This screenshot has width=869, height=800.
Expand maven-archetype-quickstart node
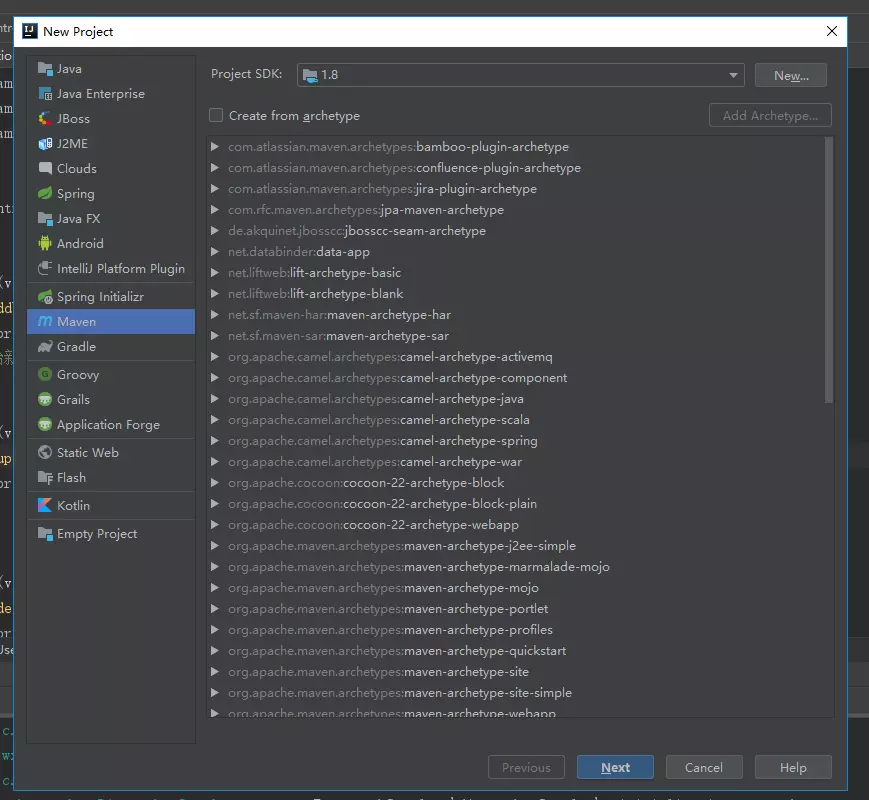point(214,651)
